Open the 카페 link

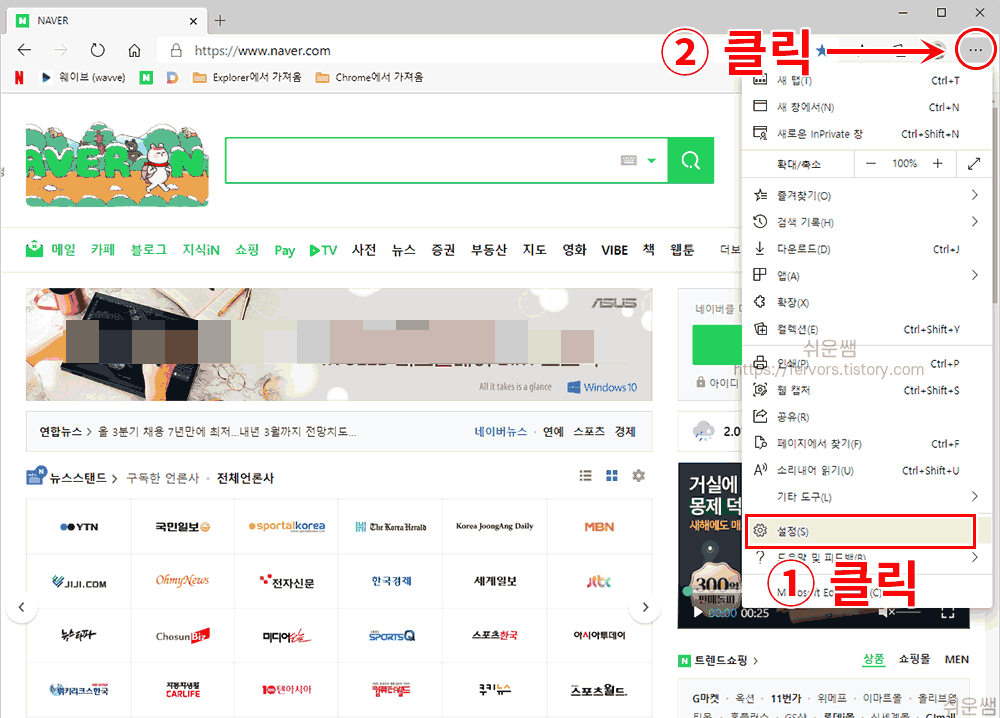(x=103, y=249)
